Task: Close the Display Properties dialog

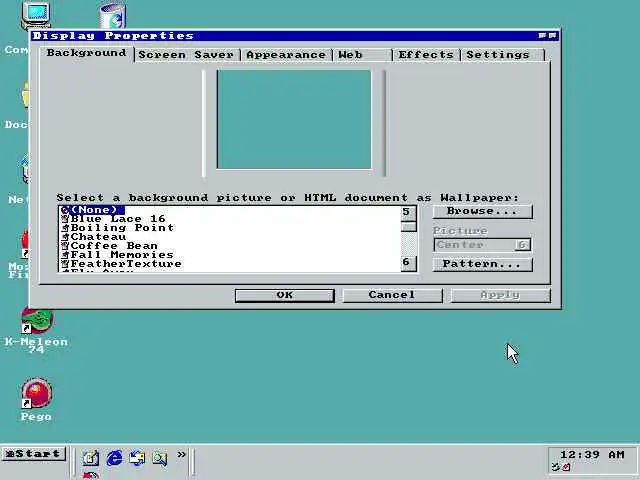Action: (552, 36)
